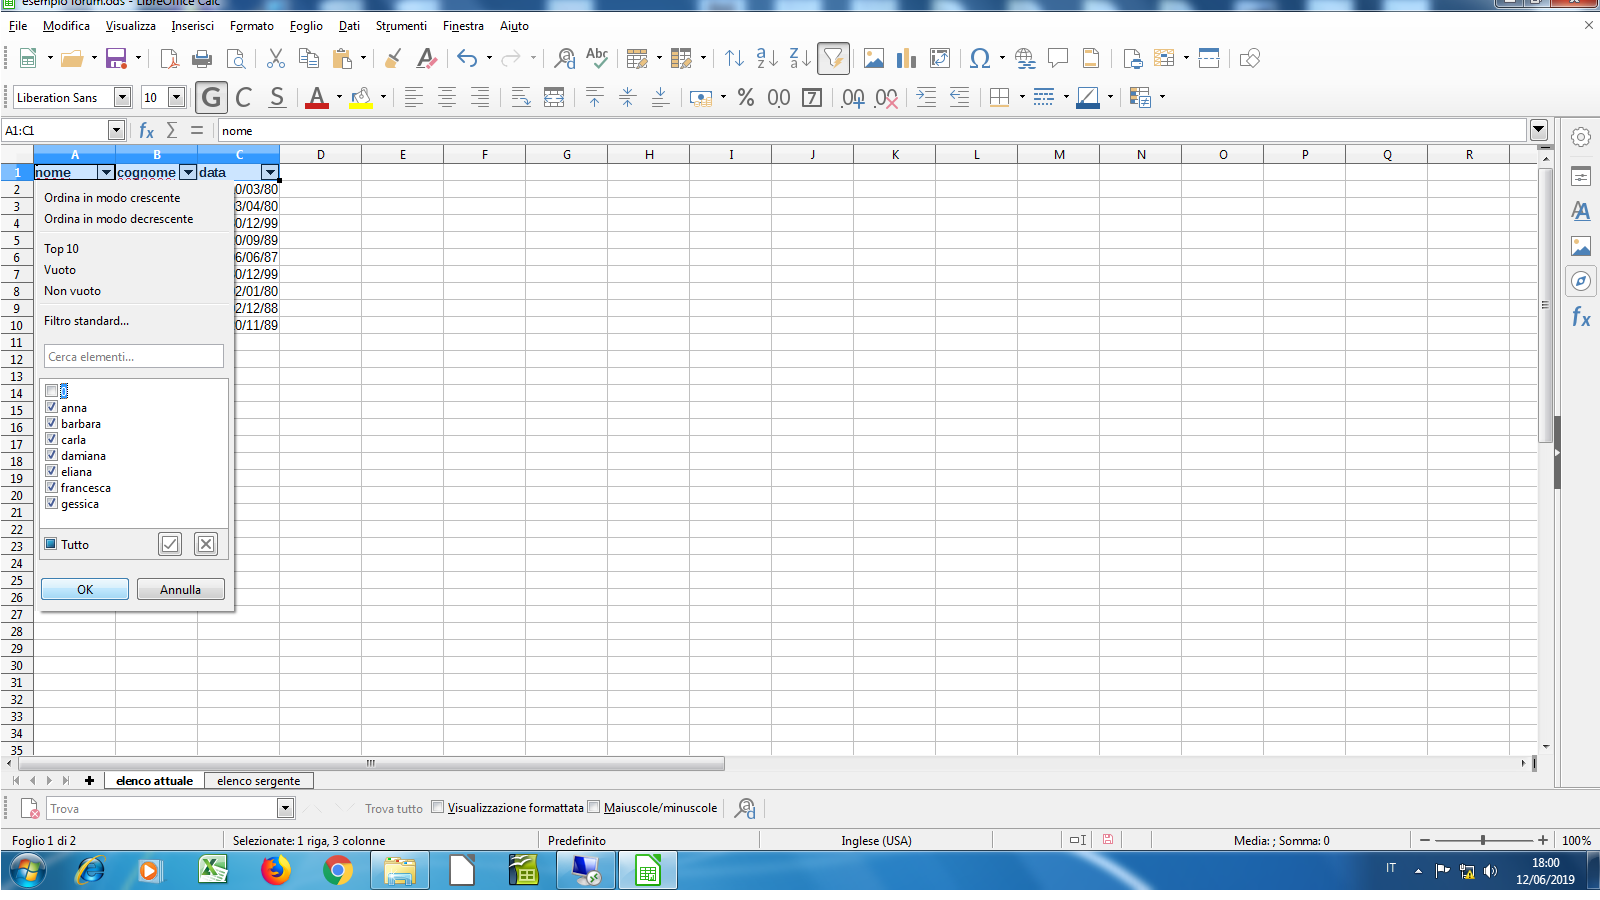
Task: Click the Sort Ascending toolbar icon
Action: point(767,59)
